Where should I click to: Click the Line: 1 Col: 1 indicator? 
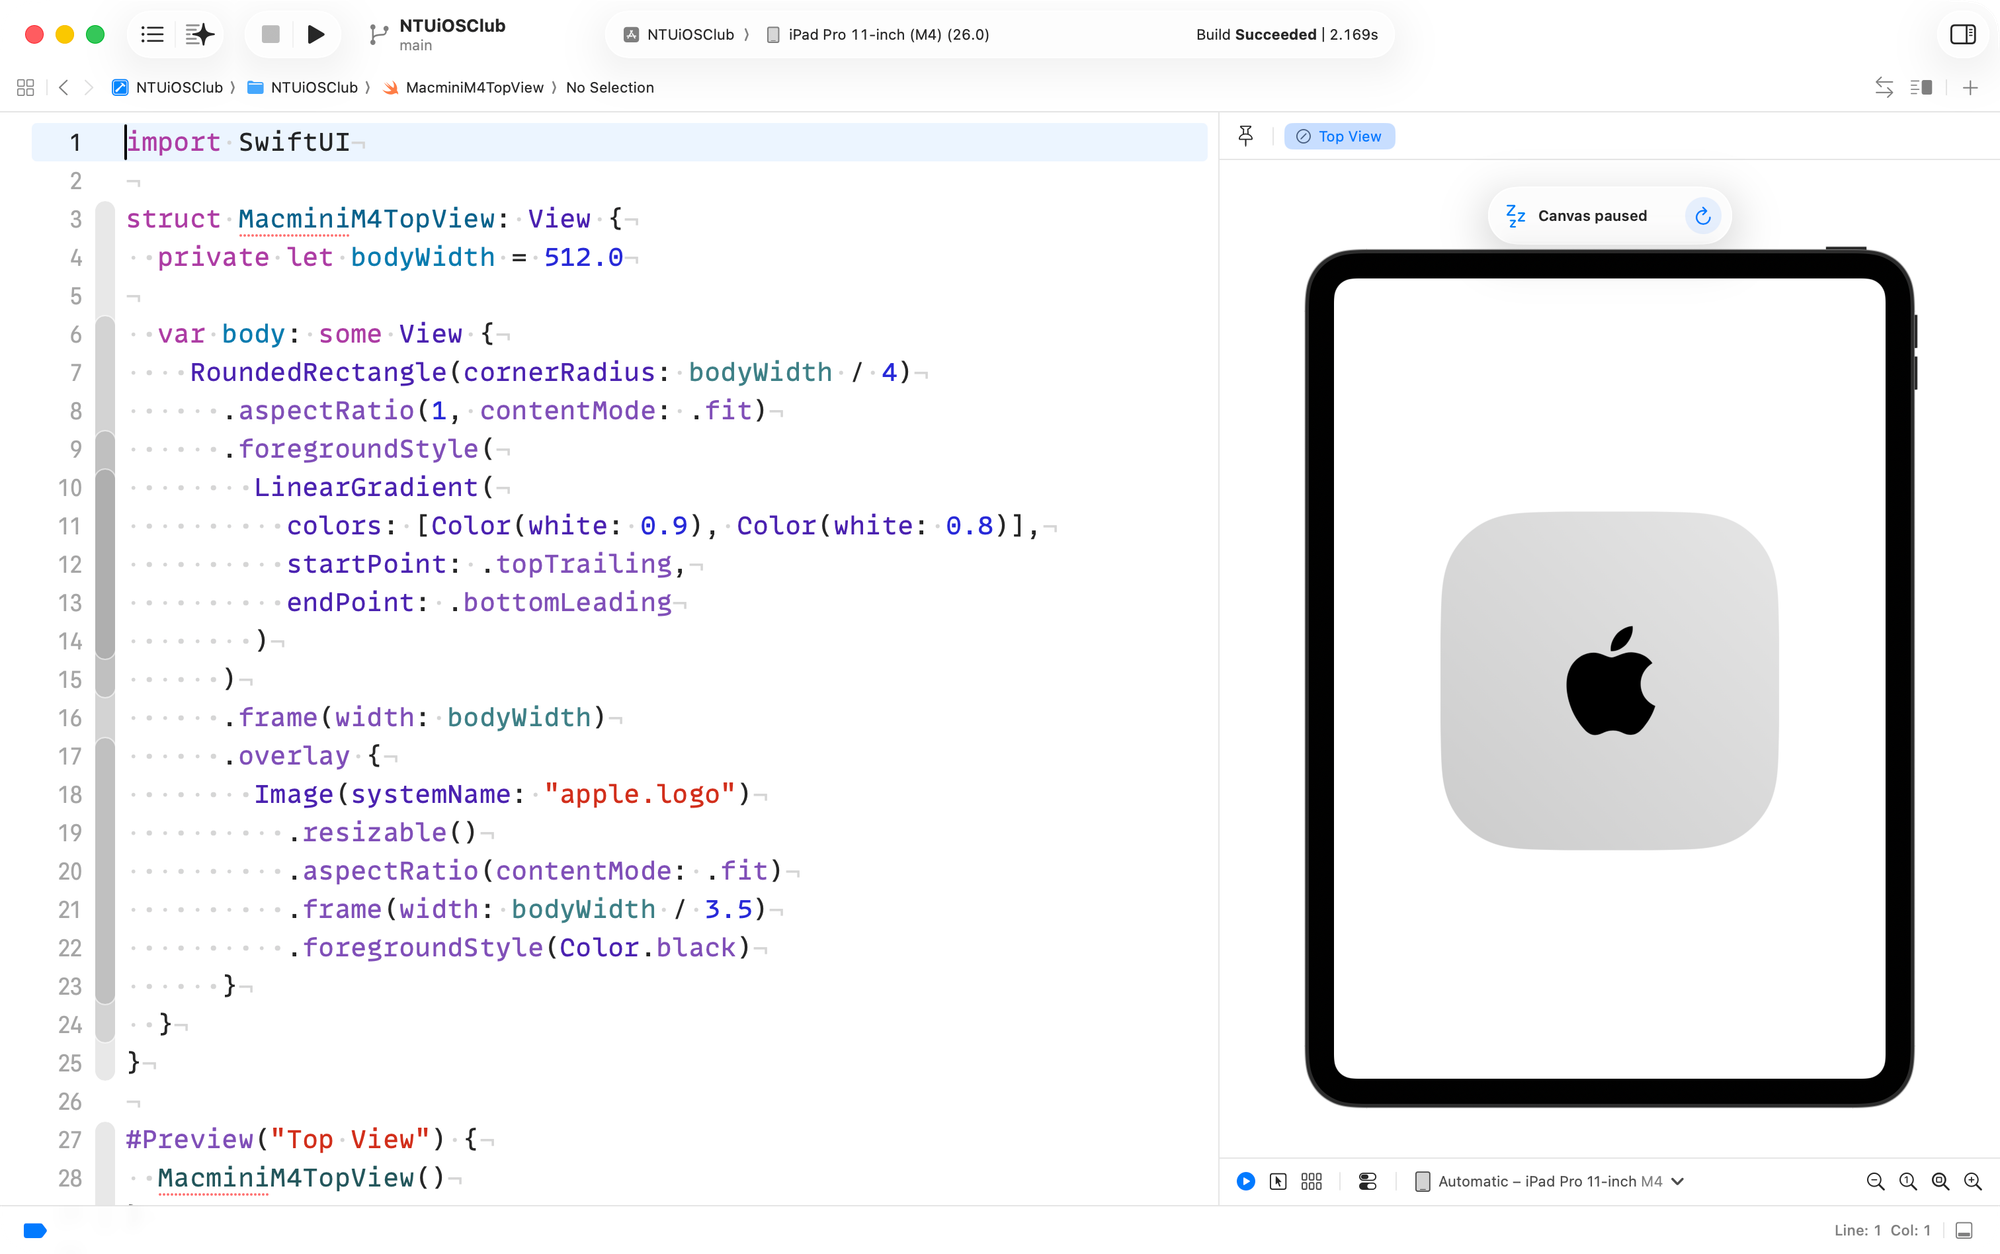coord(1884,1230)
